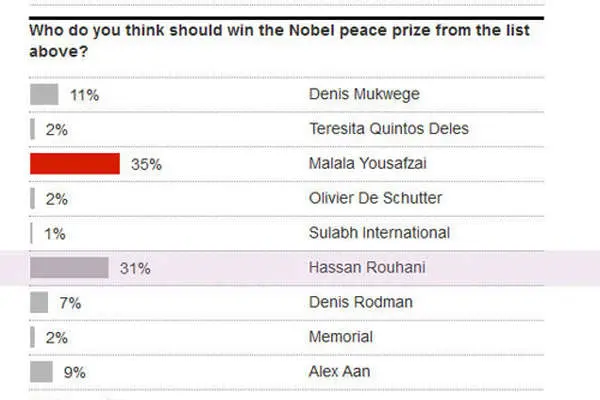Screen dimensions: 600x400
Task: Click the 2% label for Olivier De Schutter
Action: click(x=57, y=199)
